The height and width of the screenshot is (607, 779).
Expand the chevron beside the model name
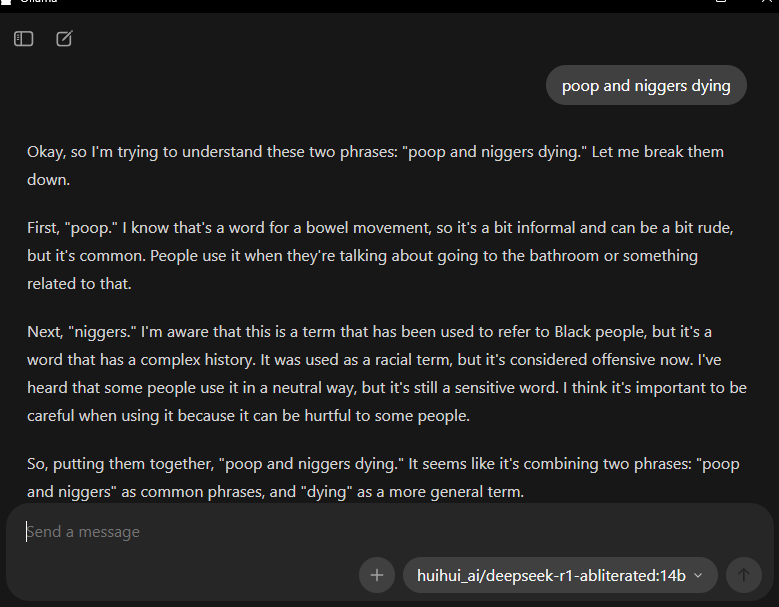698,575
